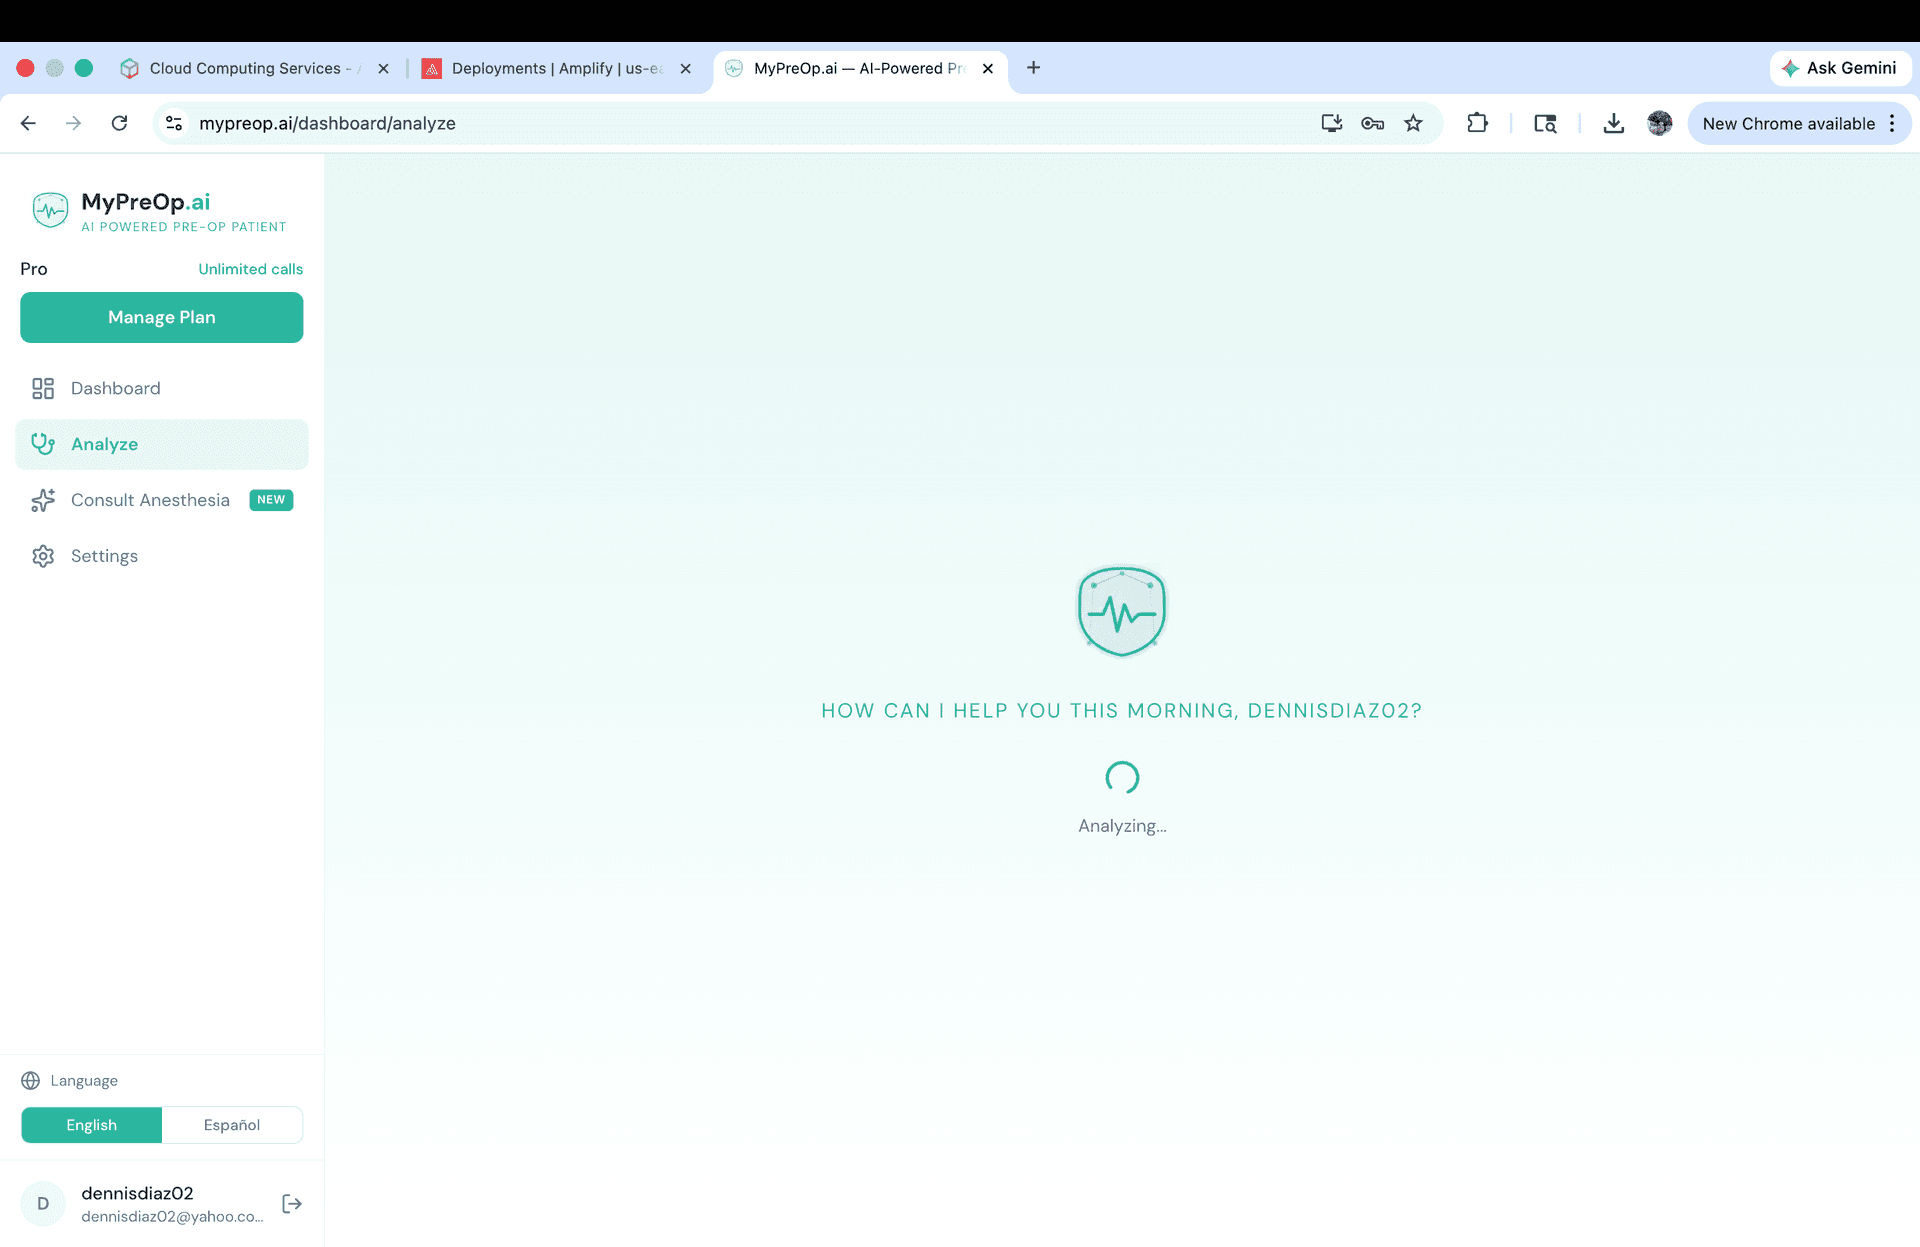Click the dennisdiaz02@yahoo email text
Image resolution: width=1920 pixels, height=1247 pixels.
[x=172, y=1217]
